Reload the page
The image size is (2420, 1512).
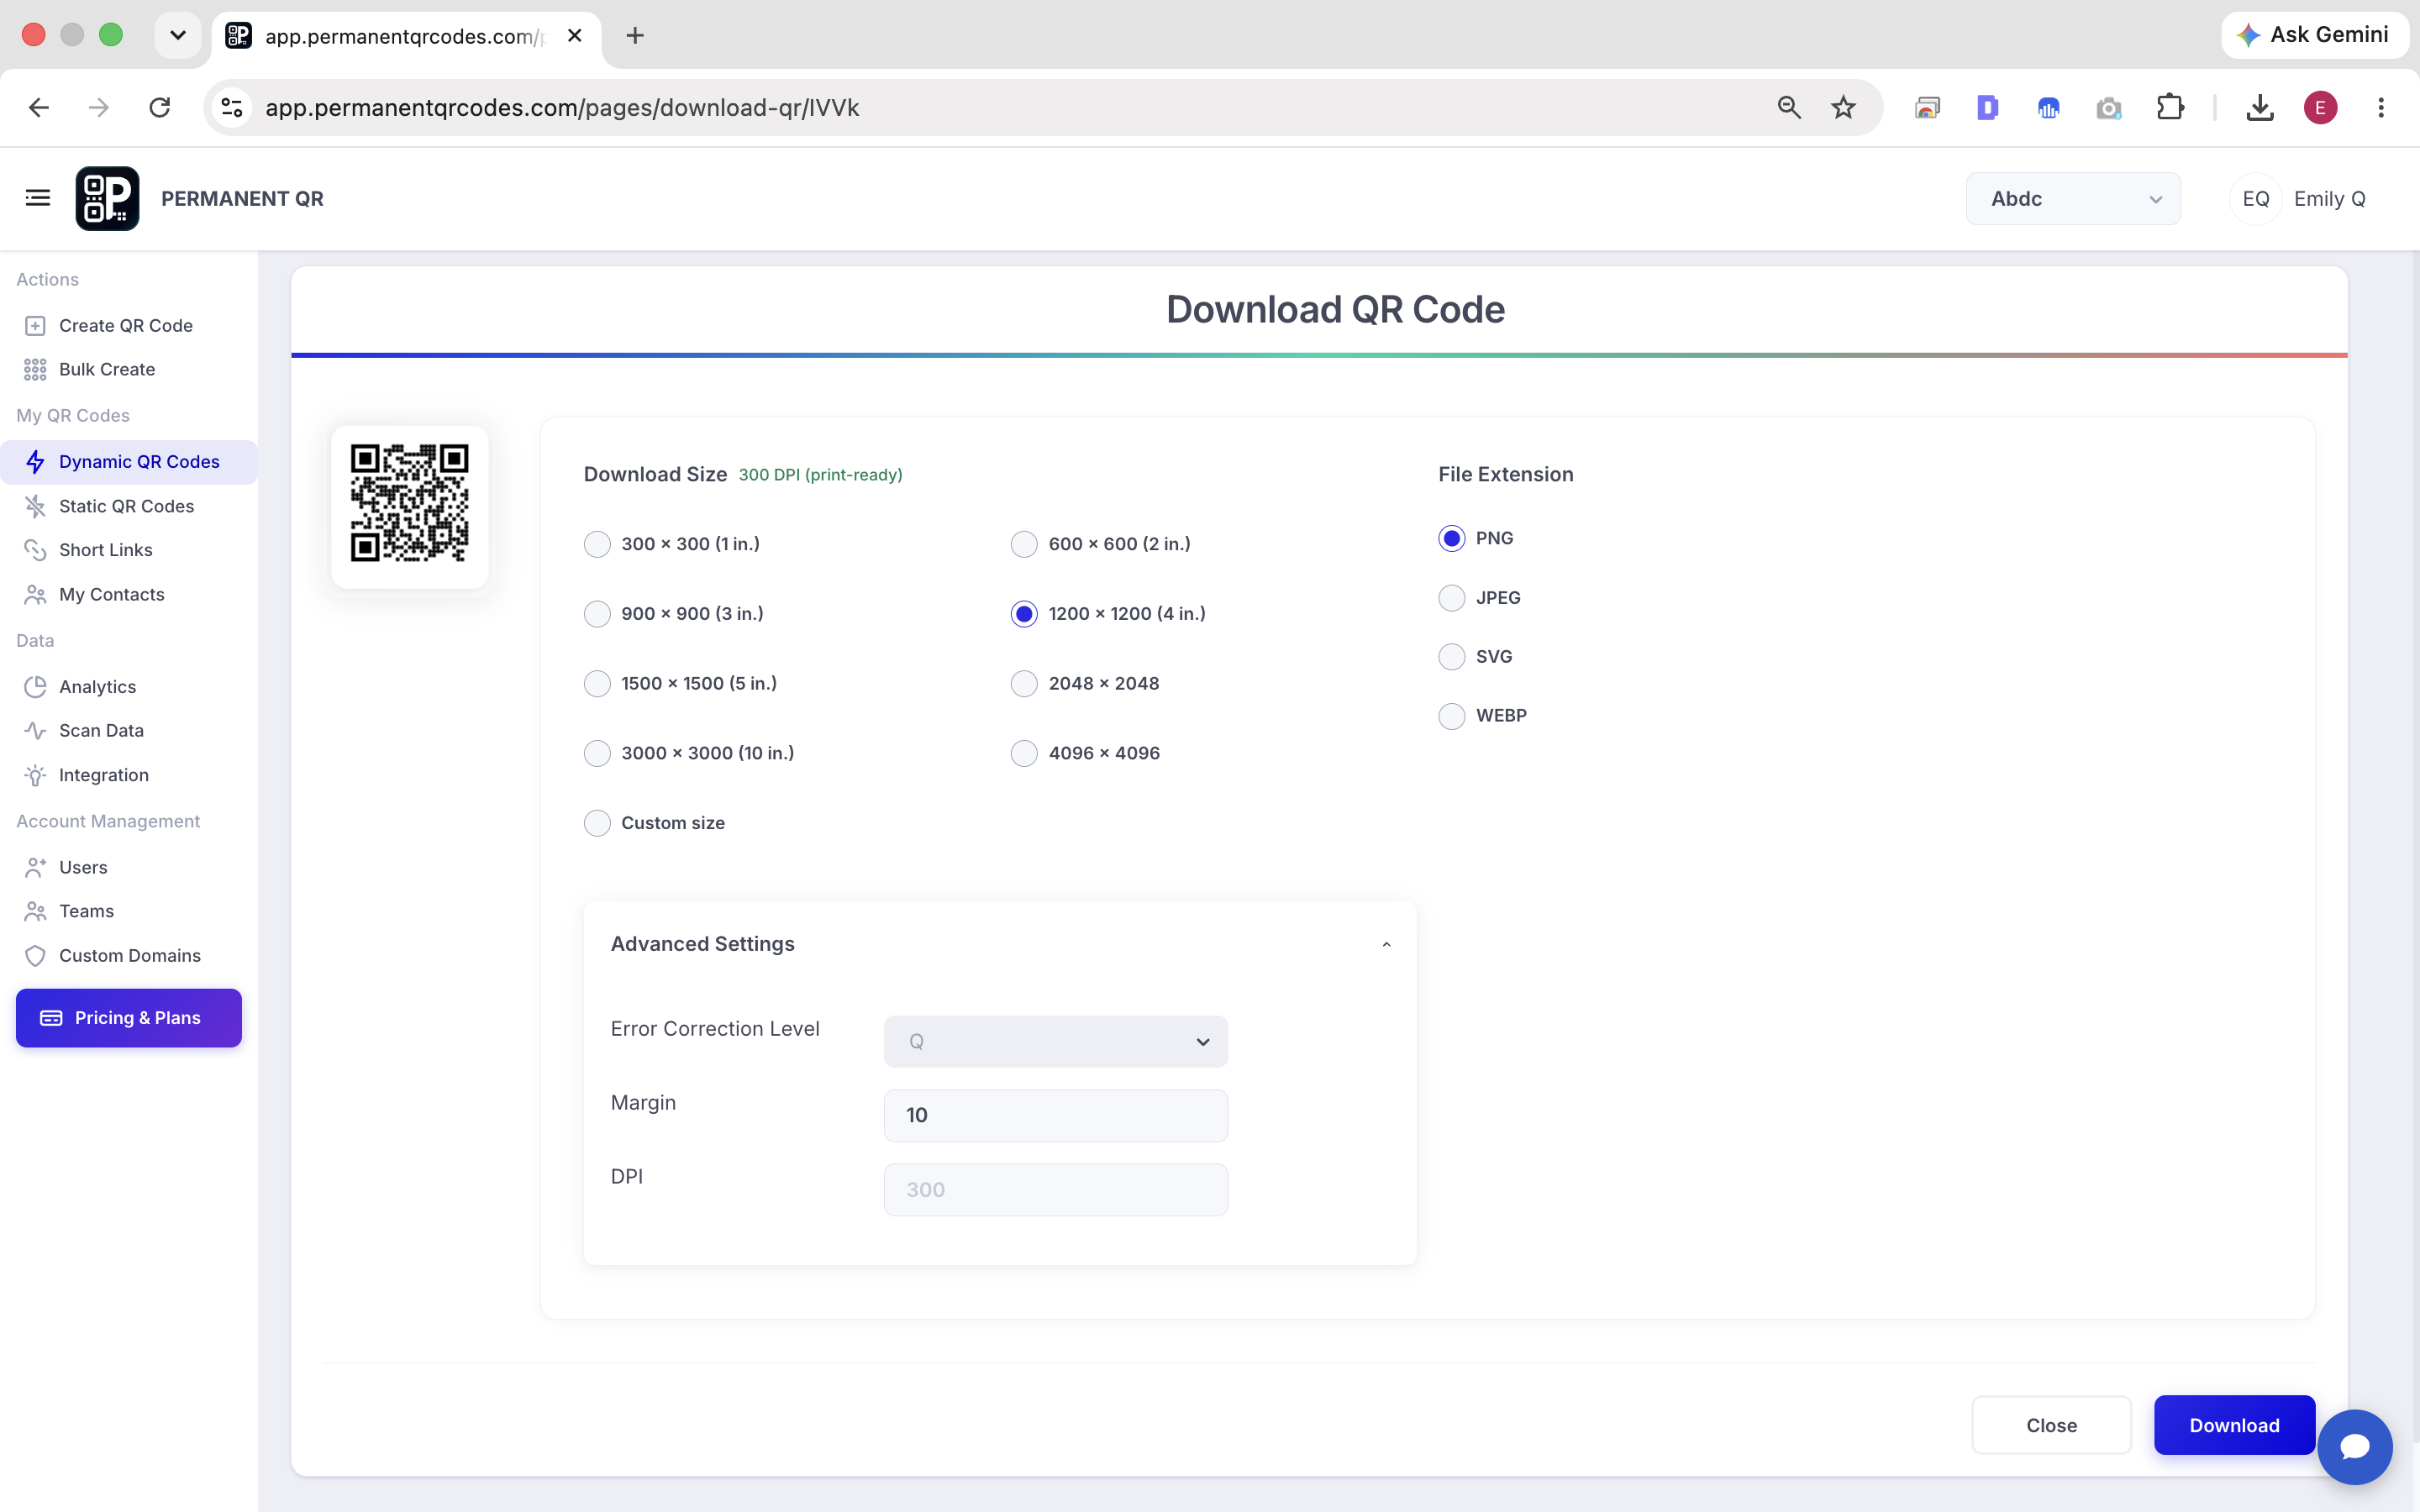(x=159, y=107)
